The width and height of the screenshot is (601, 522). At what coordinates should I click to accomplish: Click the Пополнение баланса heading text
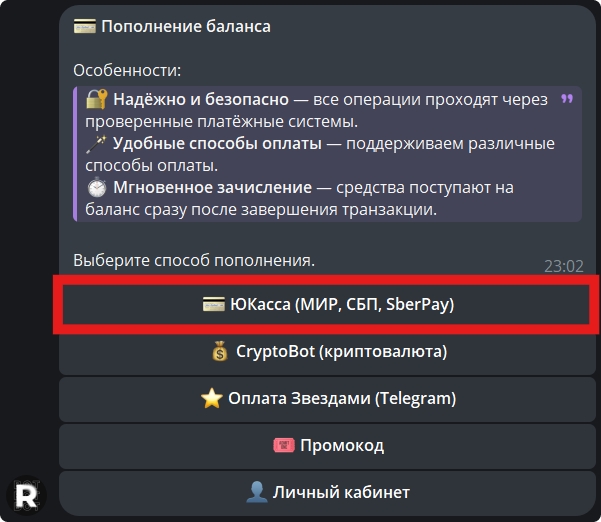click(x=186, y=27)
